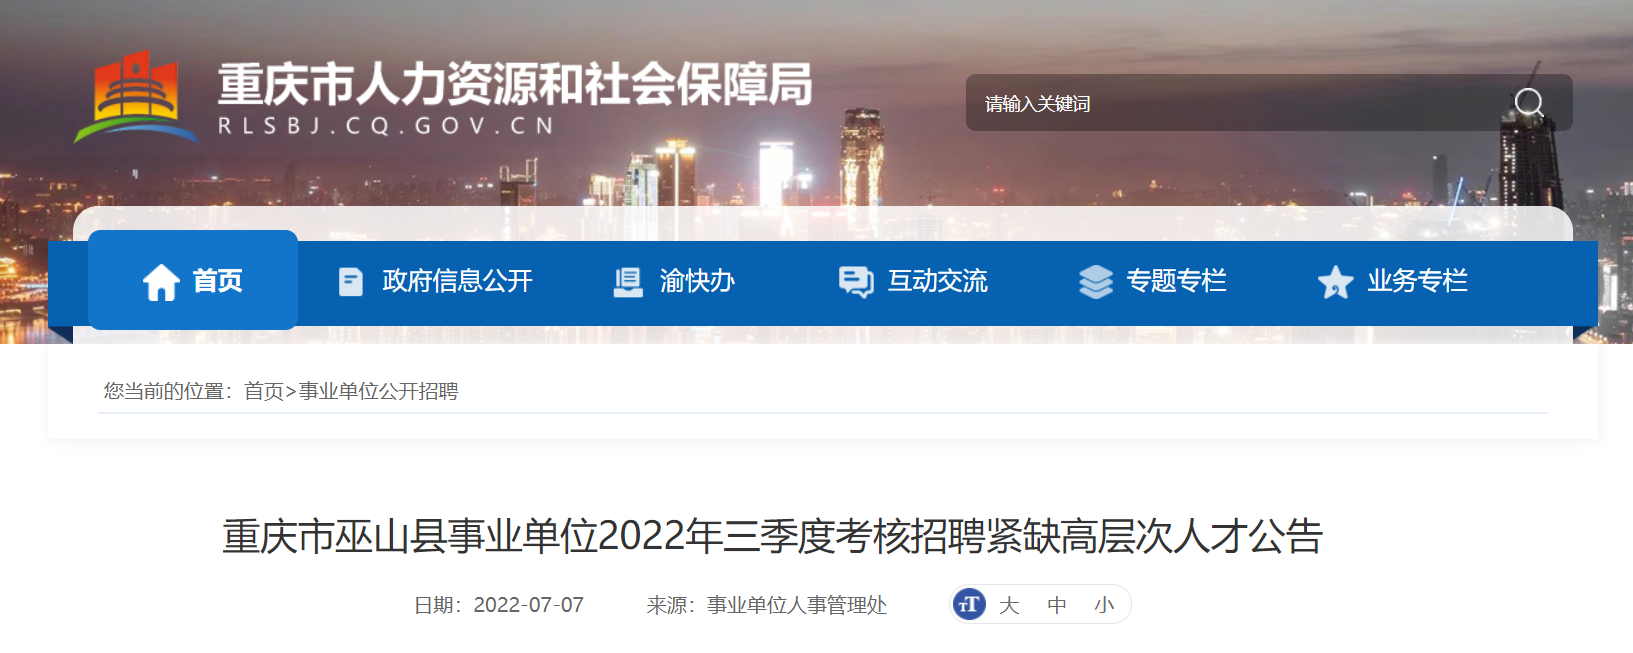Click the 首页 breadcrumb link

pyautogui.click(x=264, y=391)
